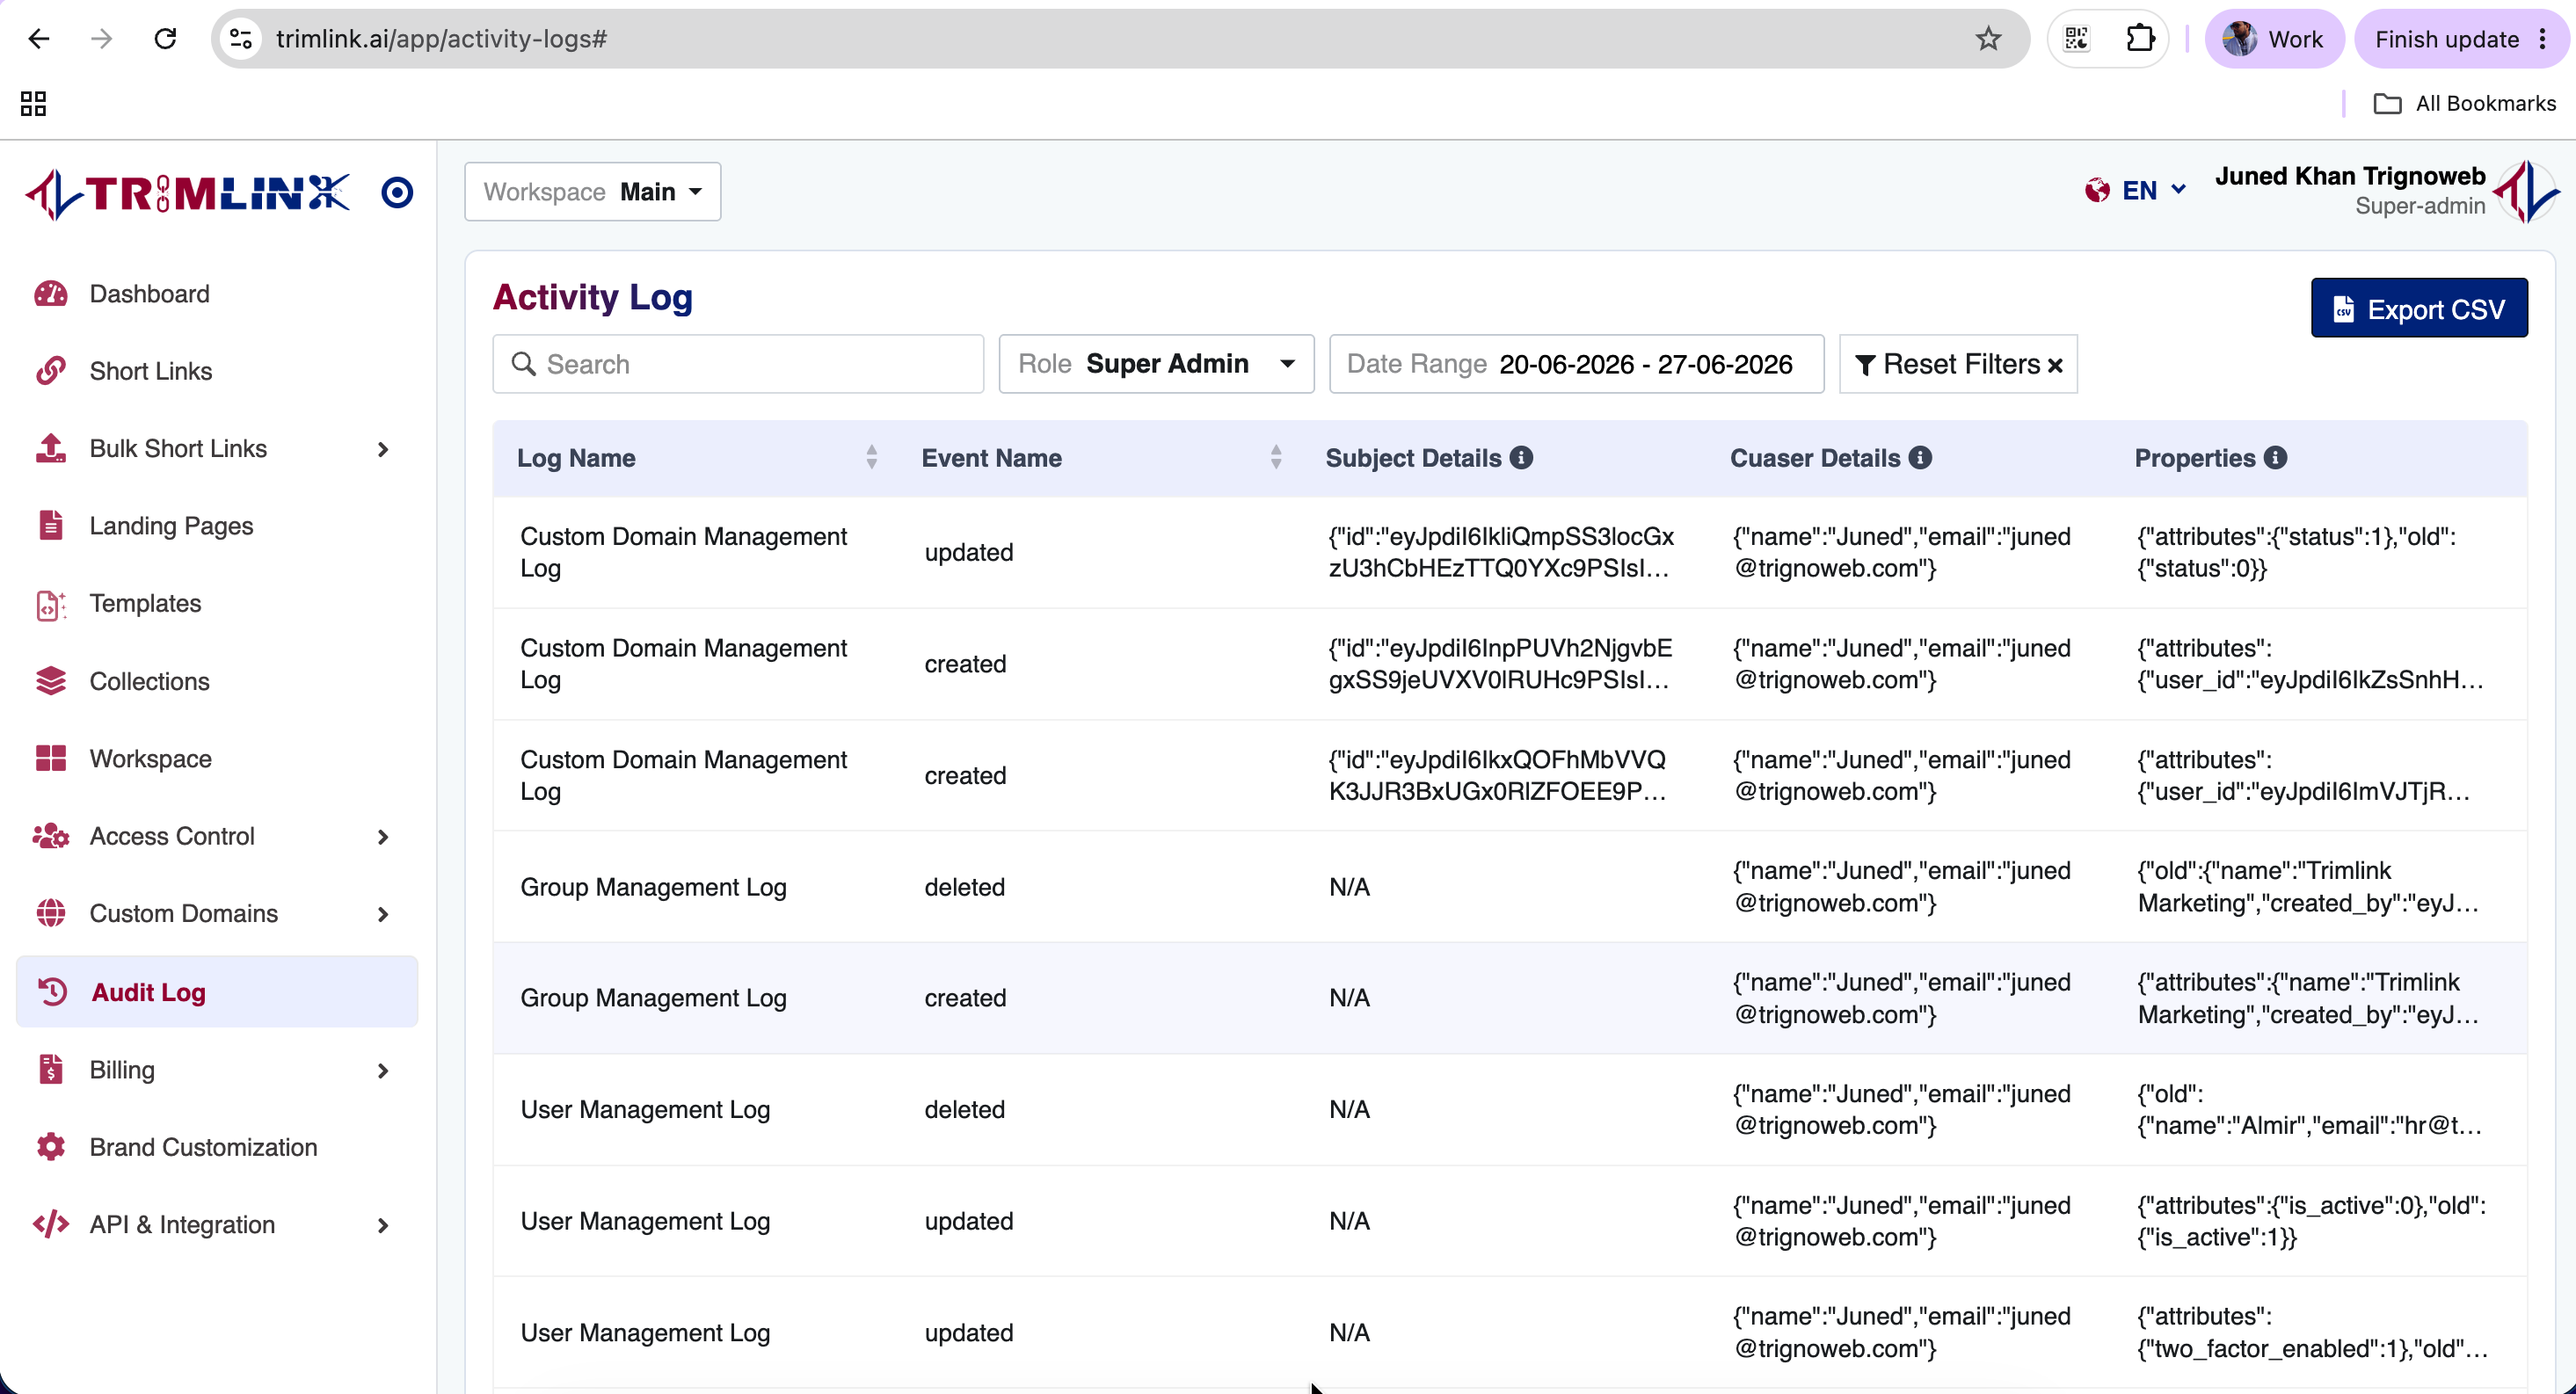The image size is (2576, 1394).
Task: Open the Workspace grid icon in sidebar
Action: coord(51,758)
